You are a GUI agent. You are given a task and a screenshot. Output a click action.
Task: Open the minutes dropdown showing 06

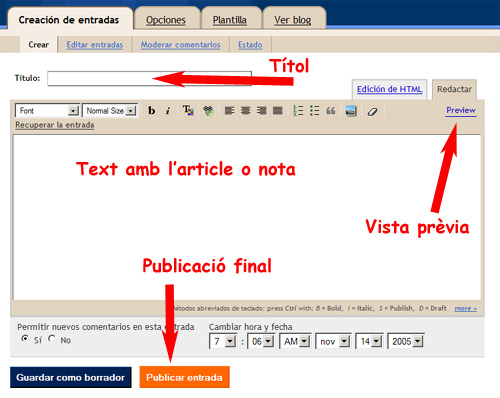tap(261, 341)
